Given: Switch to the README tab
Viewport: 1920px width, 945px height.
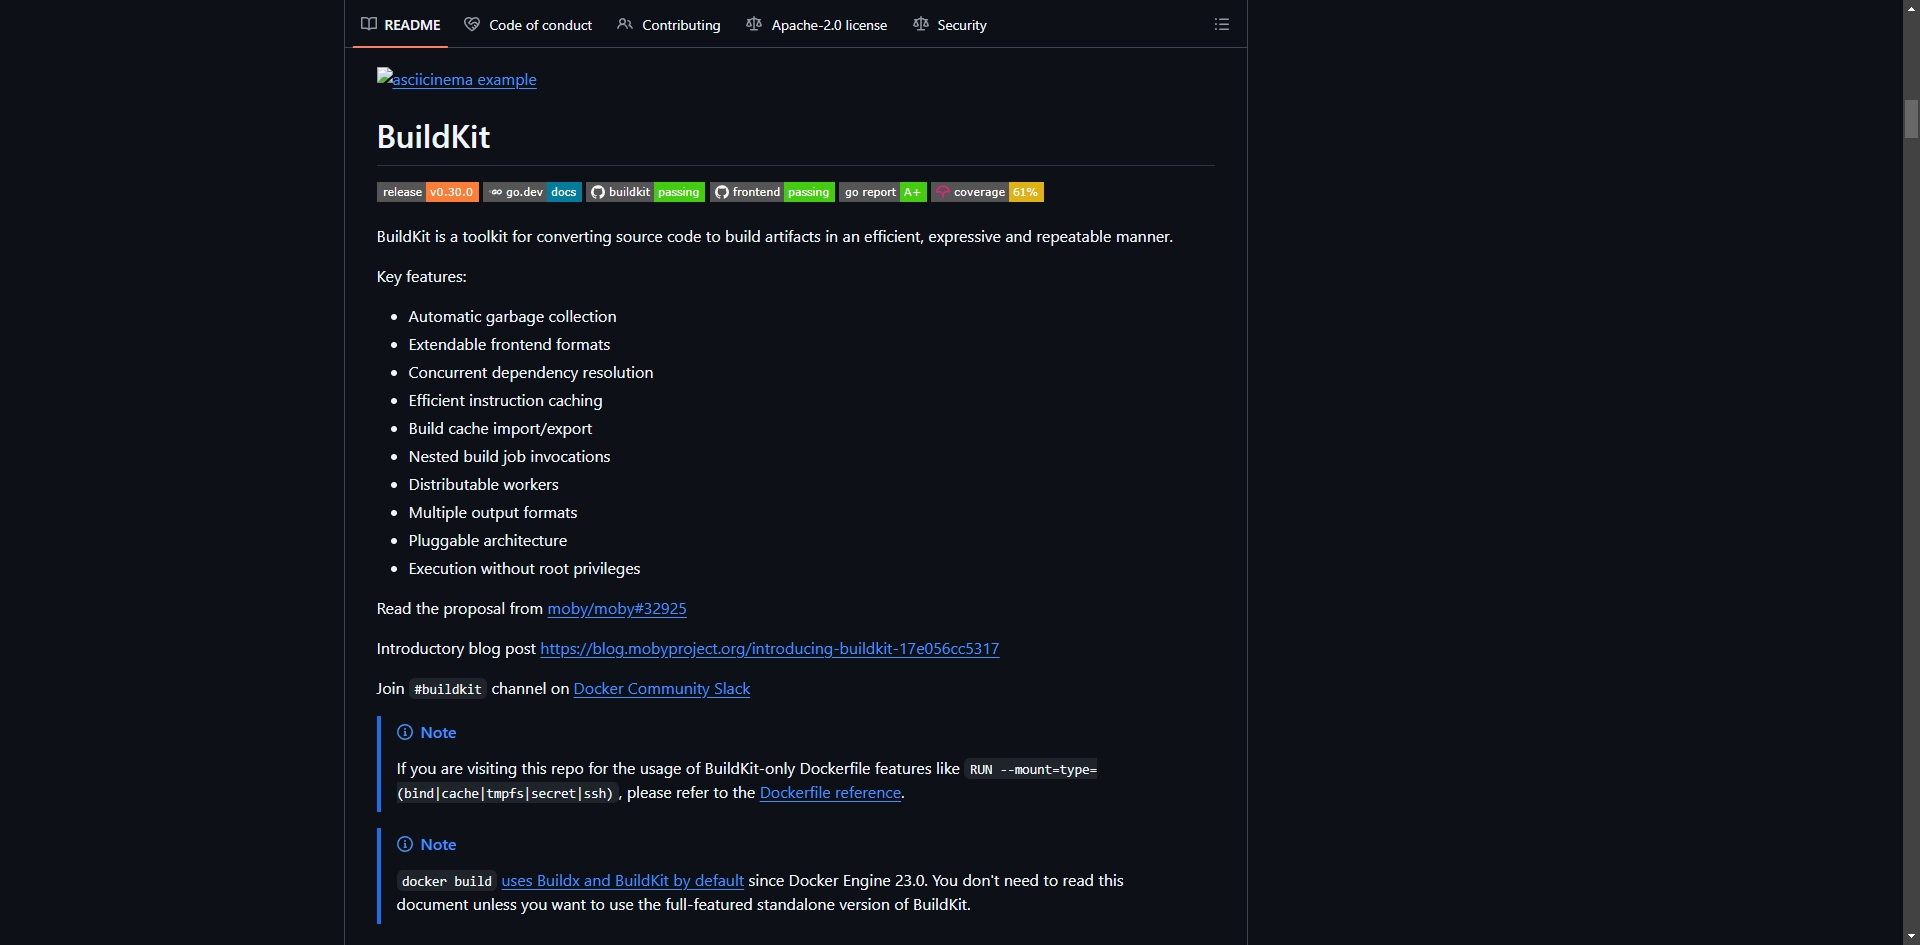Looking at the screenshot, I should coord(401,24).
